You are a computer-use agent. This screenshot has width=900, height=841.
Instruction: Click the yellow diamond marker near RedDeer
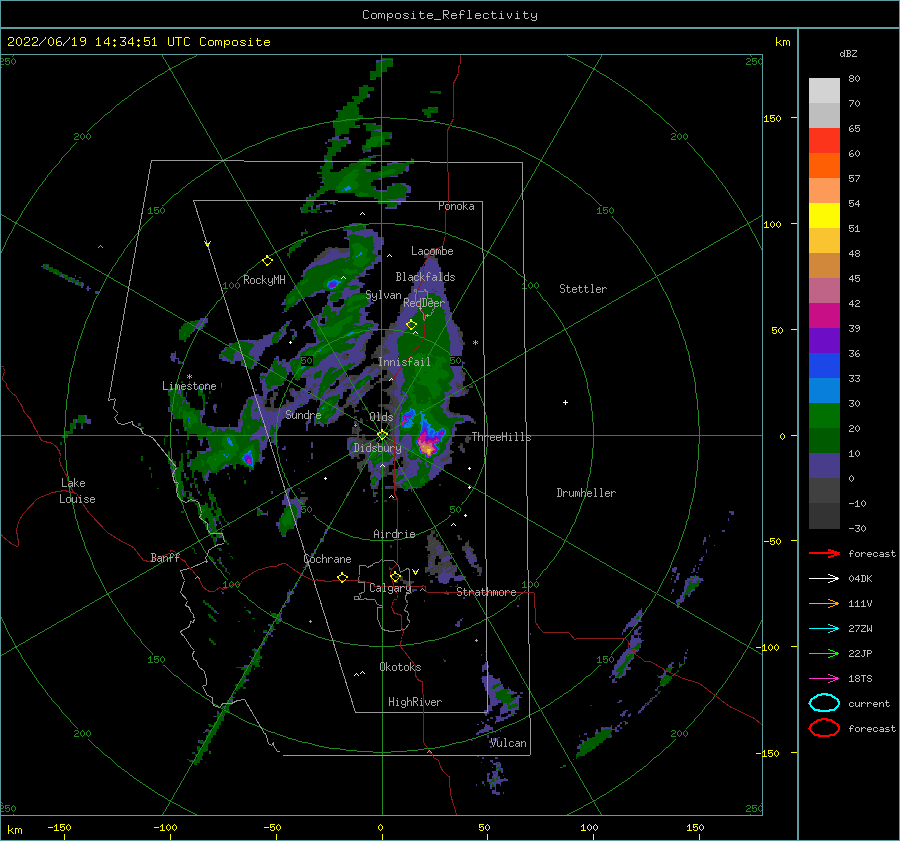point(412,325)
